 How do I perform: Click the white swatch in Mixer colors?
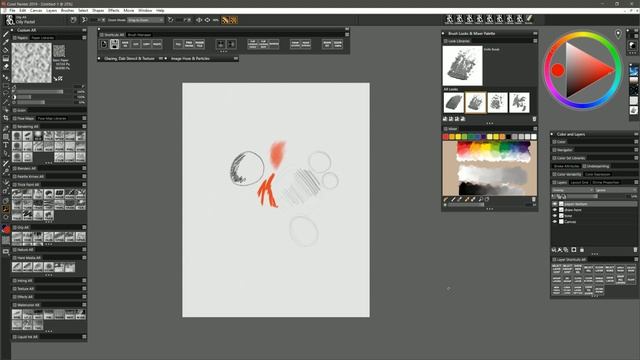534,137
